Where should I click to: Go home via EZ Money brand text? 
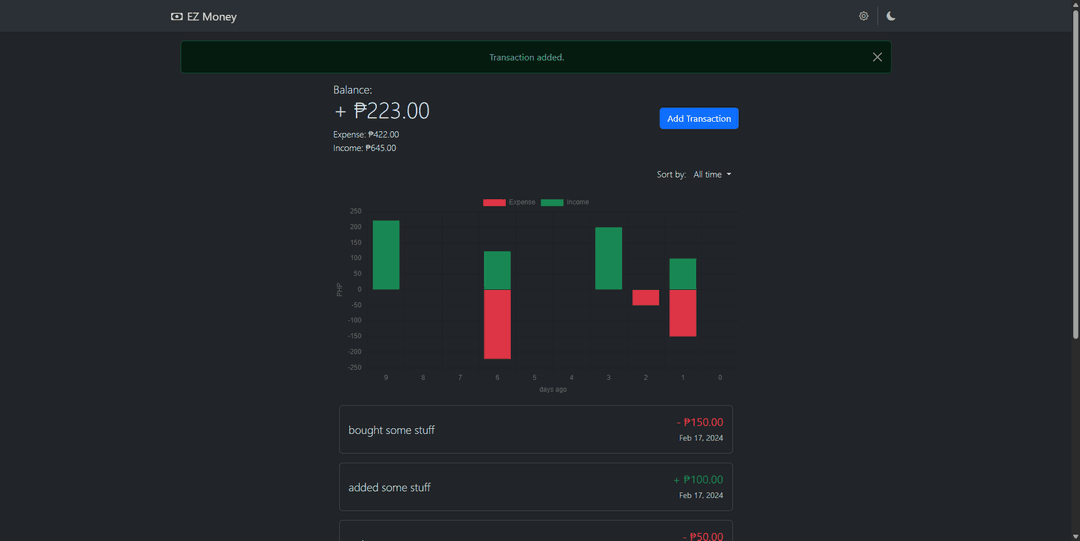[x=212, y=16]
